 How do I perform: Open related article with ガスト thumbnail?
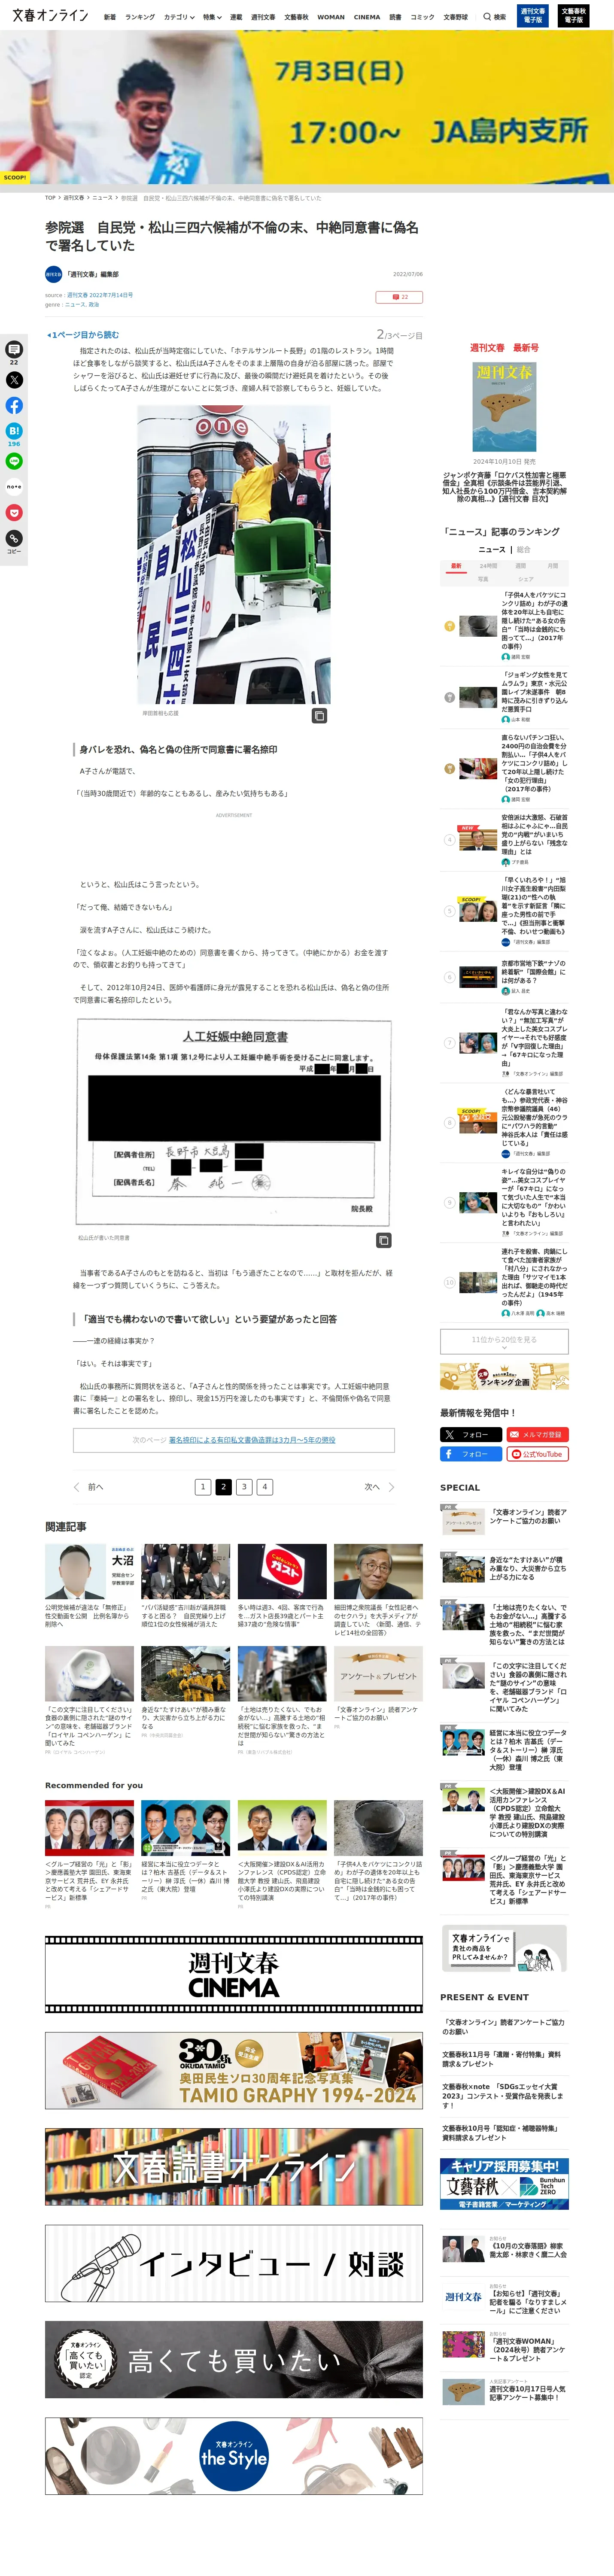point(282,1572)
